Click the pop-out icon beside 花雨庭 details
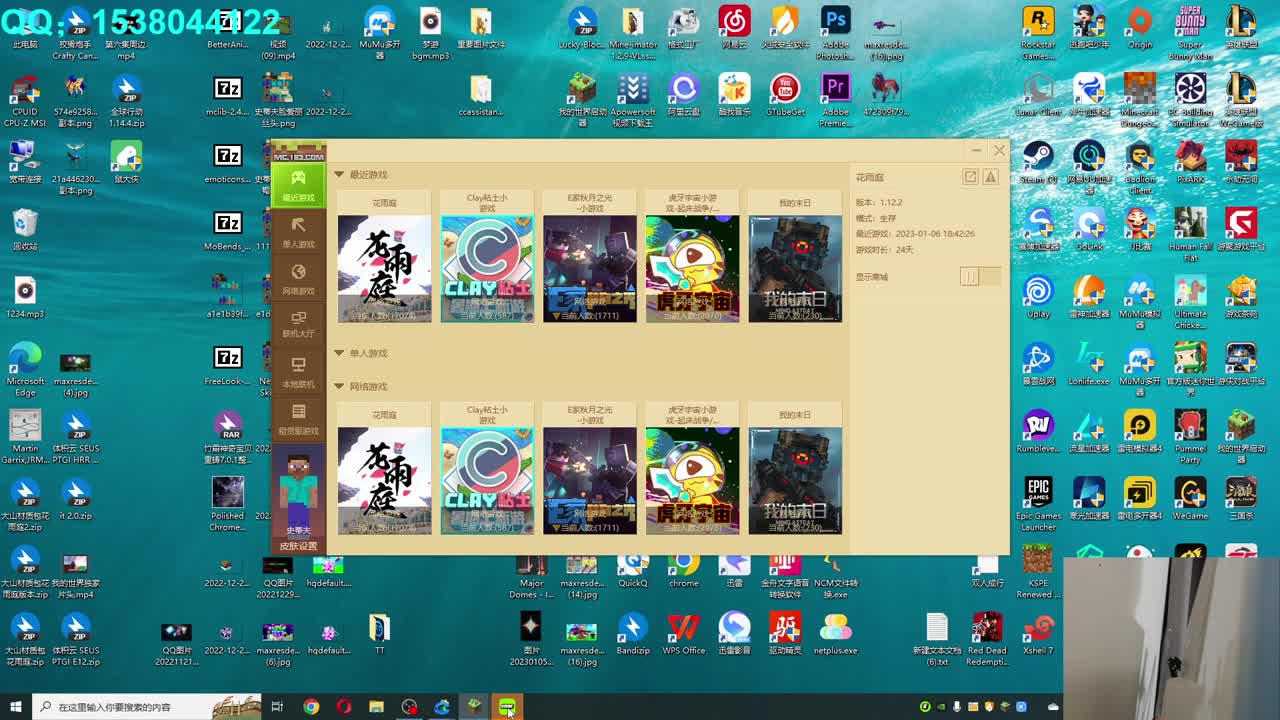Viewport: 1280px width, 720px height. pos(970,177)
